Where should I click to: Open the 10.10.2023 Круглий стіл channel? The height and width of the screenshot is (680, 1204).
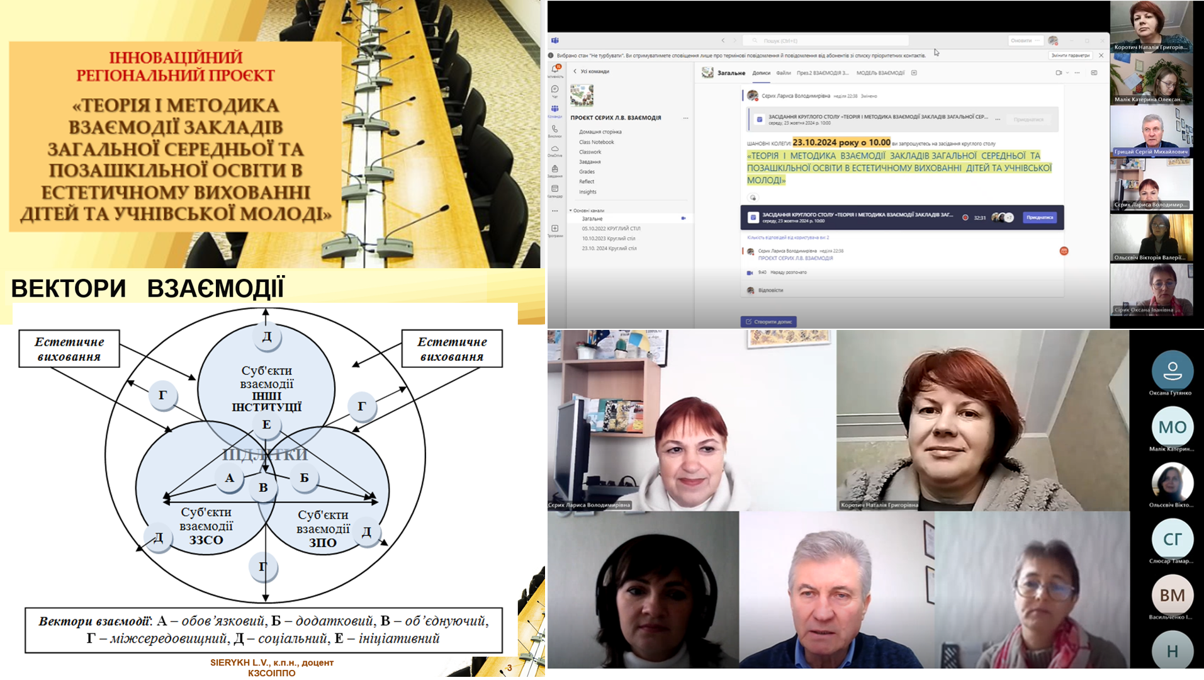tap(608, 238)
